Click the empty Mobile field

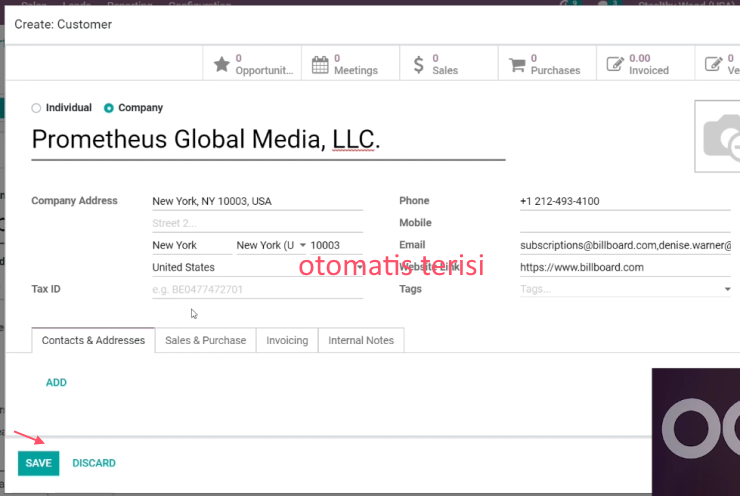coord(625,223)
